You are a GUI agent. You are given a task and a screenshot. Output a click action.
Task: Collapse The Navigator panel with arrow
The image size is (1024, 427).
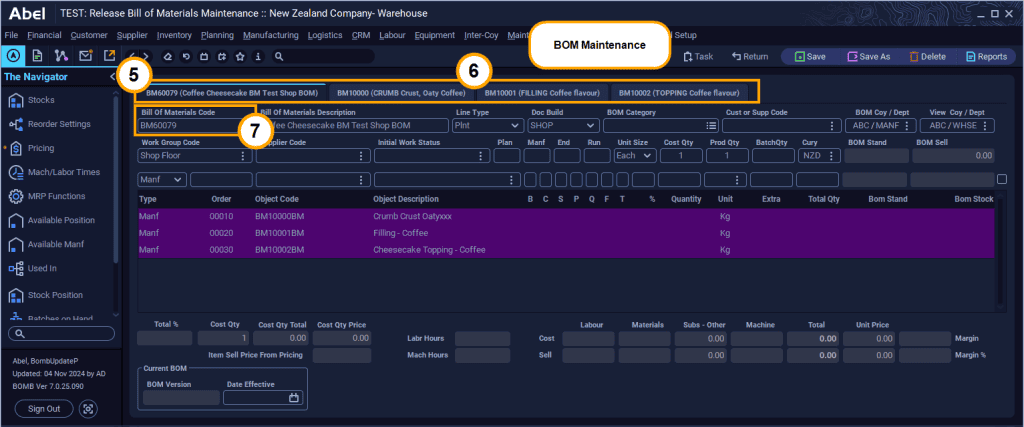coord(112,76)
